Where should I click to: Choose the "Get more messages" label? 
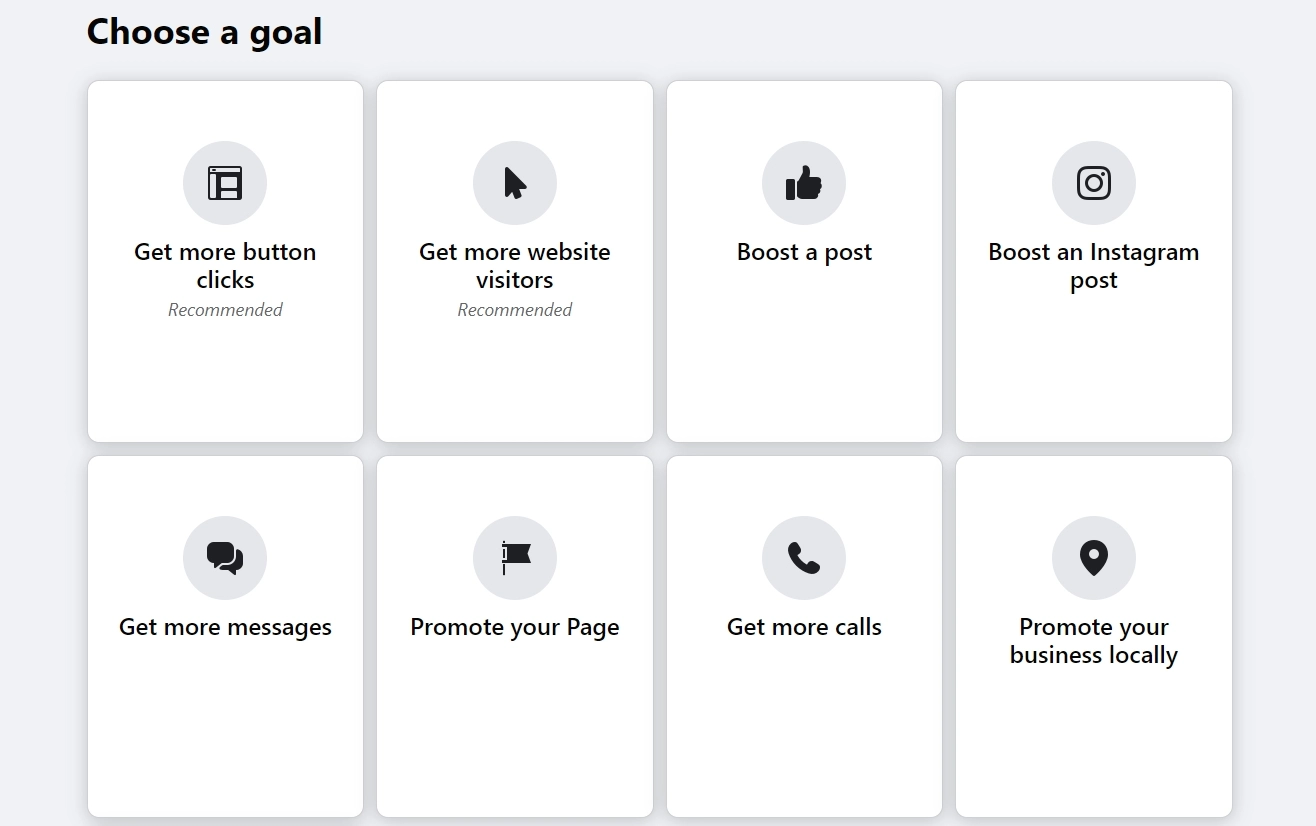[225, 627]
